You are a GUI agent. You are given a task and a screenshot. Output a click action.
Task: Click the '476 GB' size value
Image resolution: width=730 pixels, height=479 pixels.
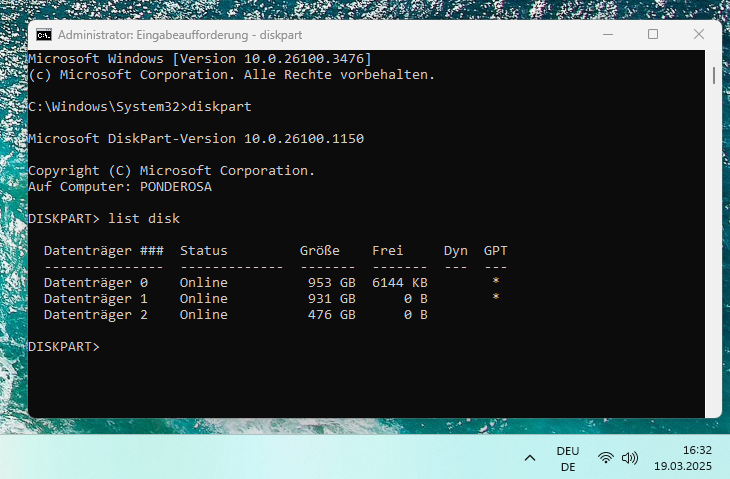tap(331, 315)
